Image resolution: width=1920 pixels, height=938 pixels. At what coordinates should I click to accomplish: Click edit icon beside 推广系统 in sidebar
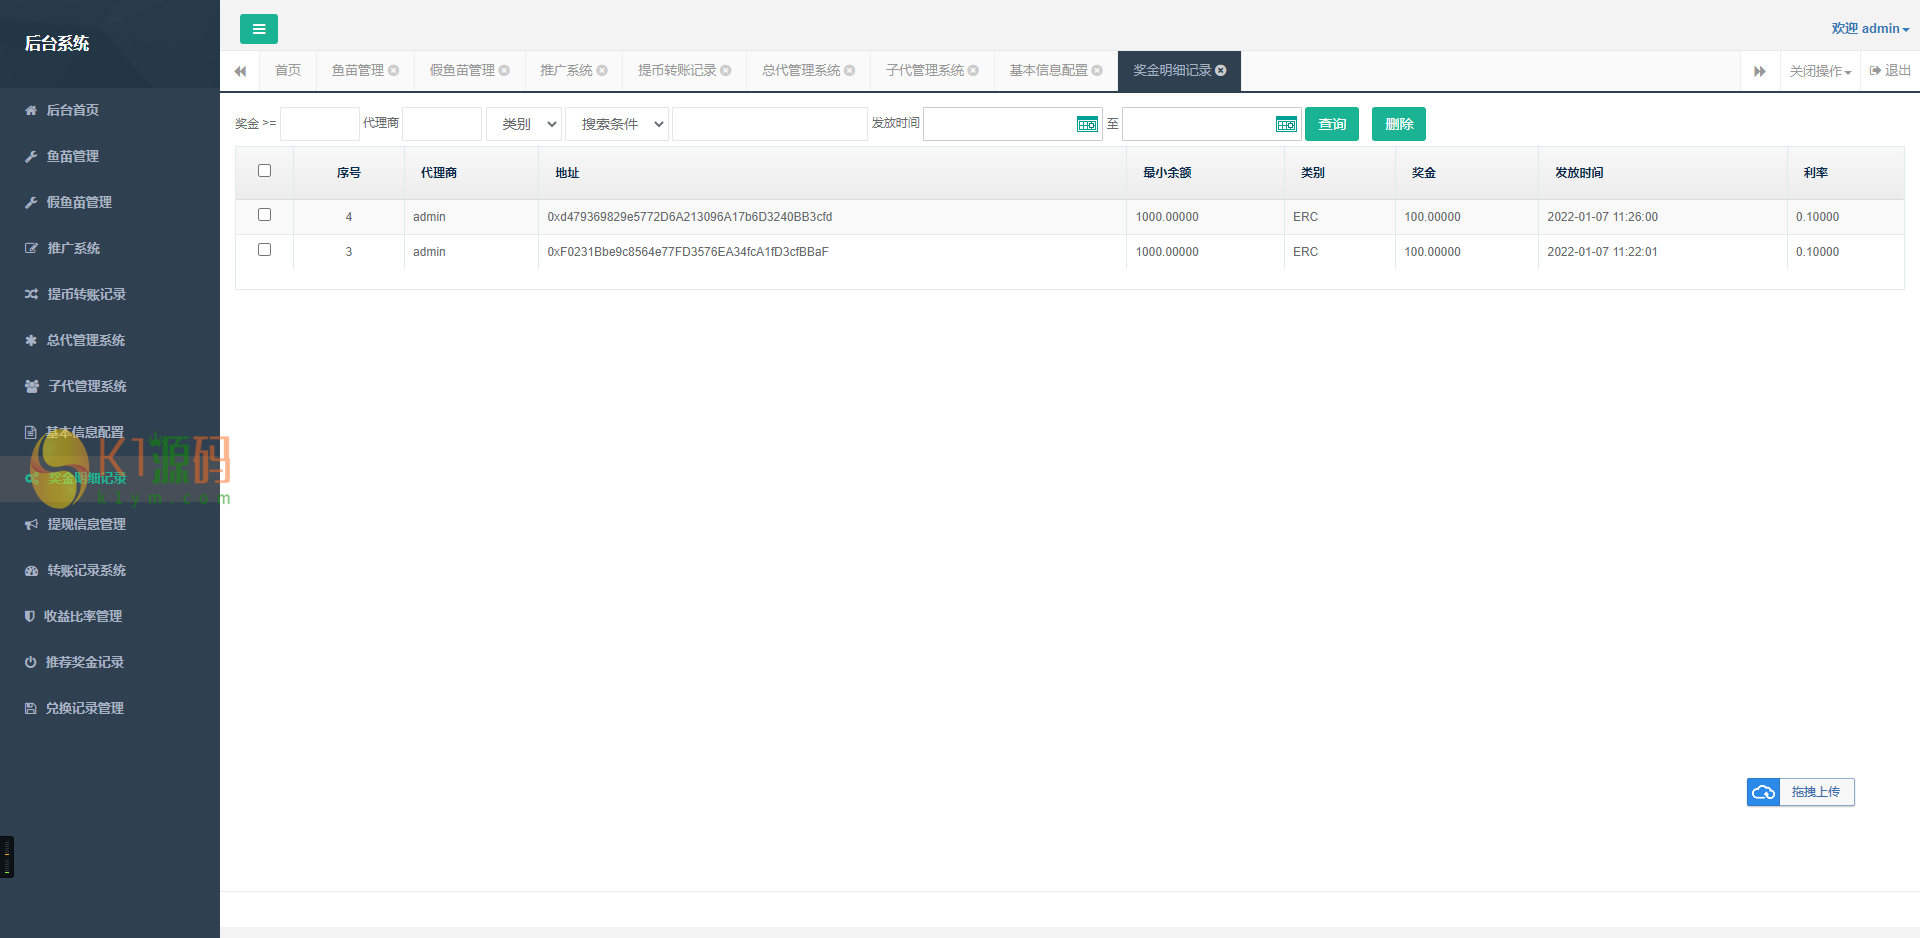(x=31, y=248)
